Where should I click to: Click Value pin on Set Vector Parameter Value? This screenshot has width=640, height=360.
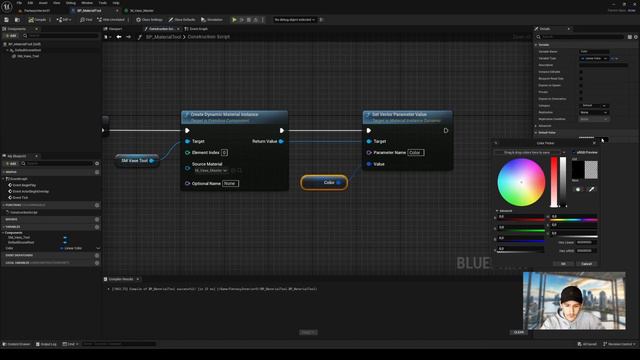[369, 164]
